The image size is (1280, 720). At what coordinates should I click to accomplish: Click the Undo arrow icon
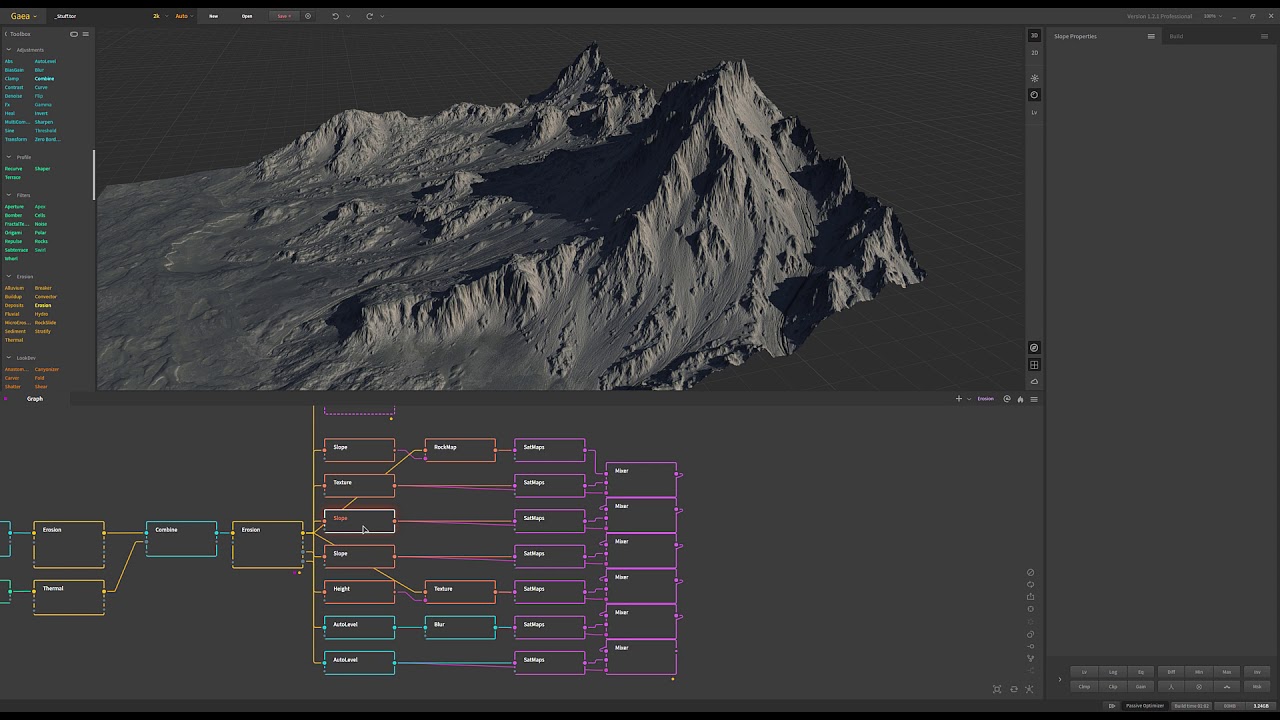335,16
